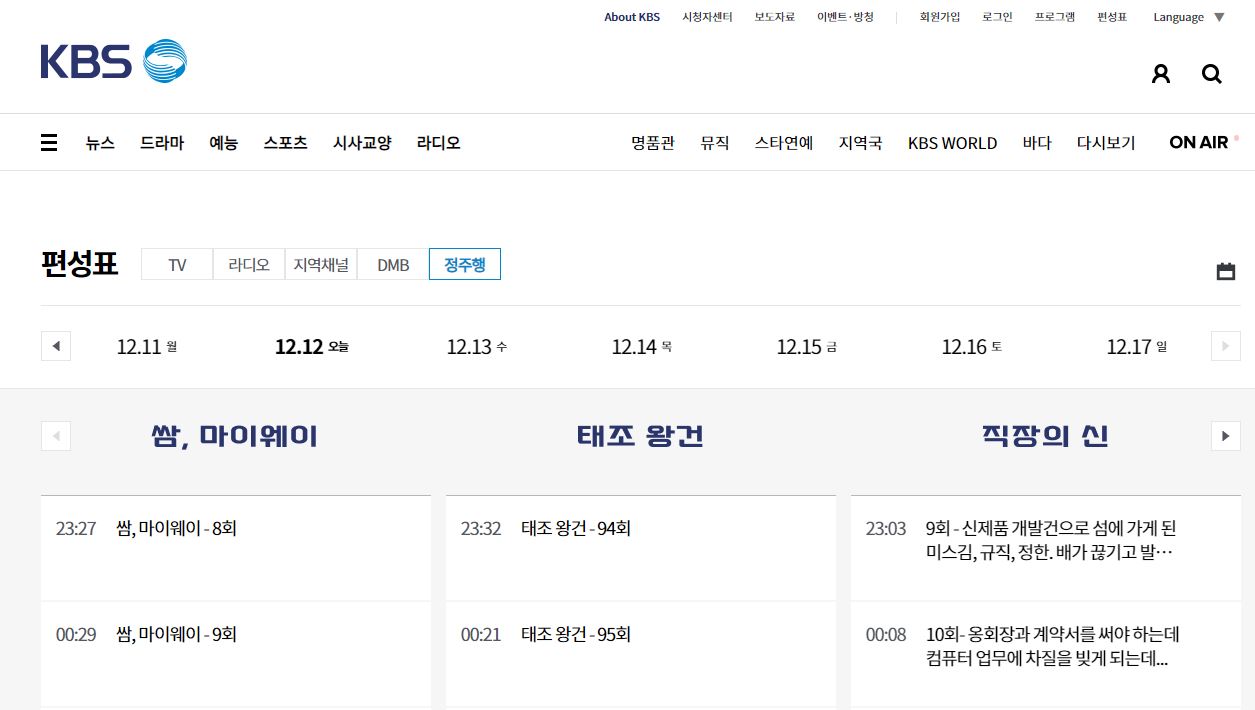Open 바다 menu item
The height and width of the screenshot is (710, 1255).
1037,143
